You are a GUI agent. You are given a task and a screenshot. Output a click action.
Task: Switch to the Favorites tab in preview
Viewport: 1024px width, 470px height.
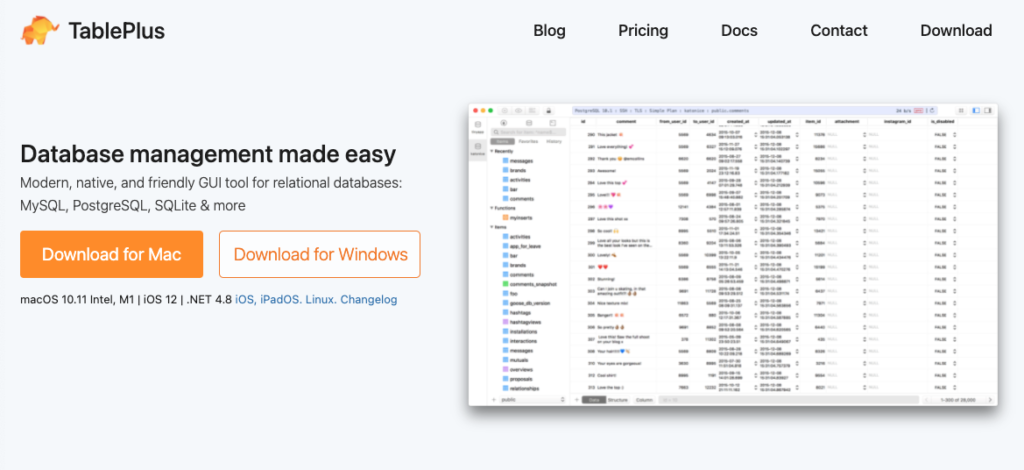coord(528,141)
